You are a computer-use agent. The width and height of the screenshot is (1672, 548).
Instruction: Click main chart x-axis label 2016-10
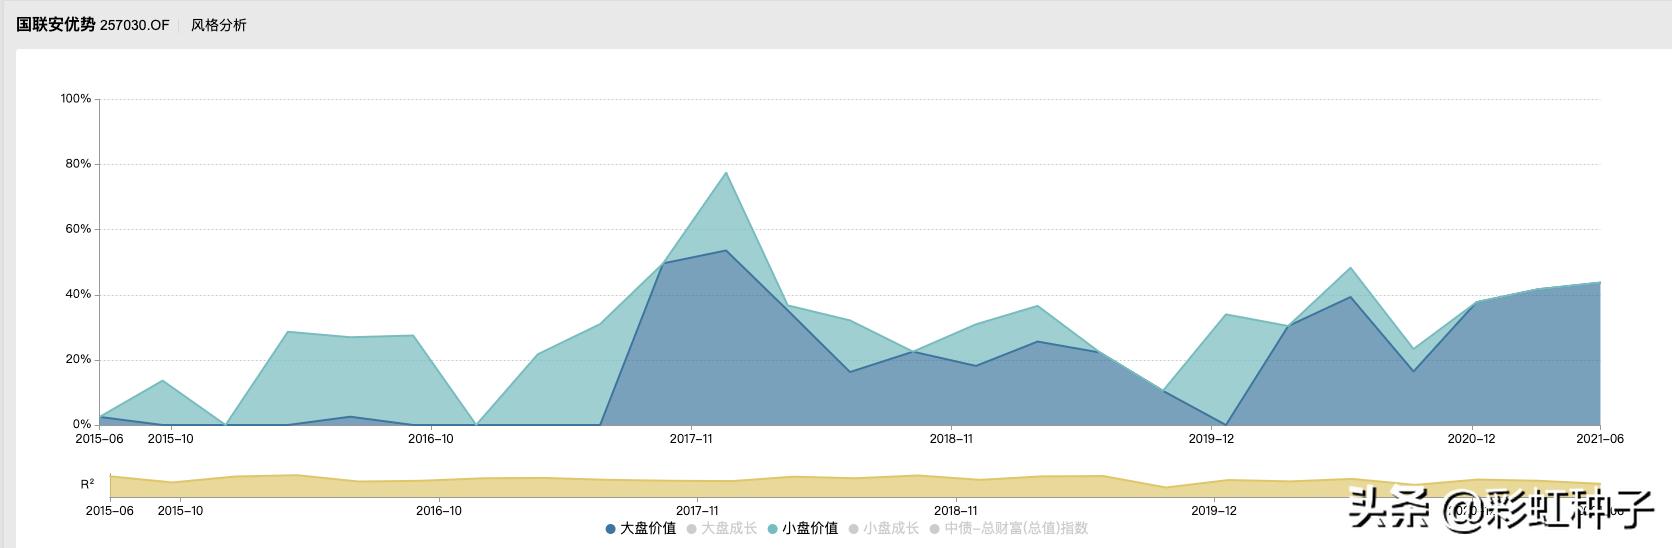pos(431,439)
